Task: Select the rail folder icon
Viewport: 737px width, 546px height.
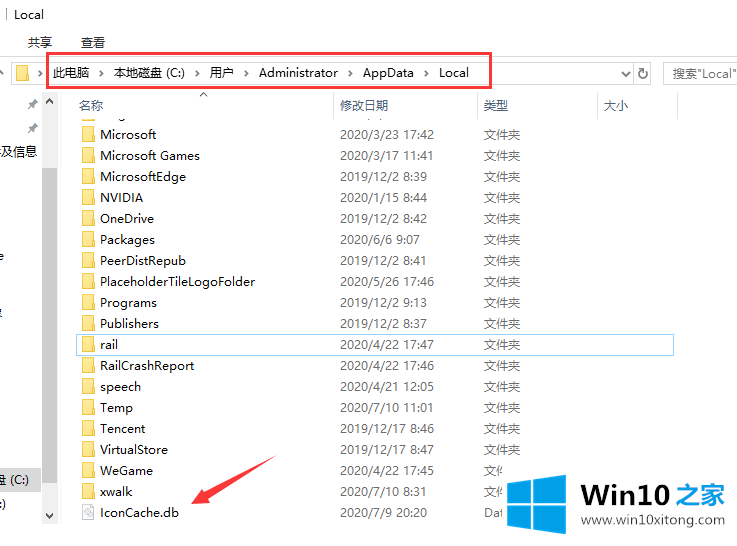Action: pyautogui.click(x=88, y=344)
